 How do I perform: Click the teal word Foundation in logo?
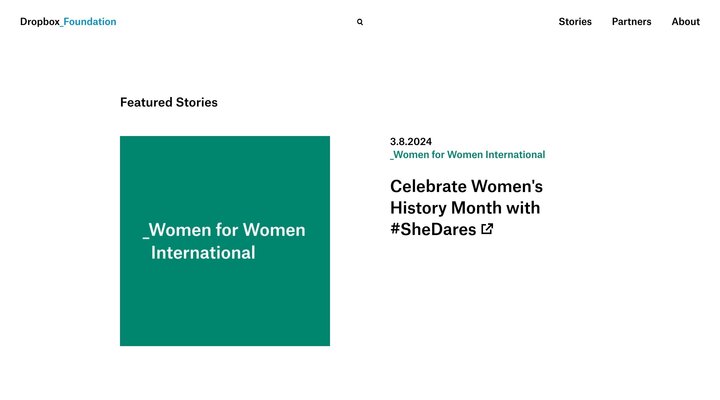90,22
